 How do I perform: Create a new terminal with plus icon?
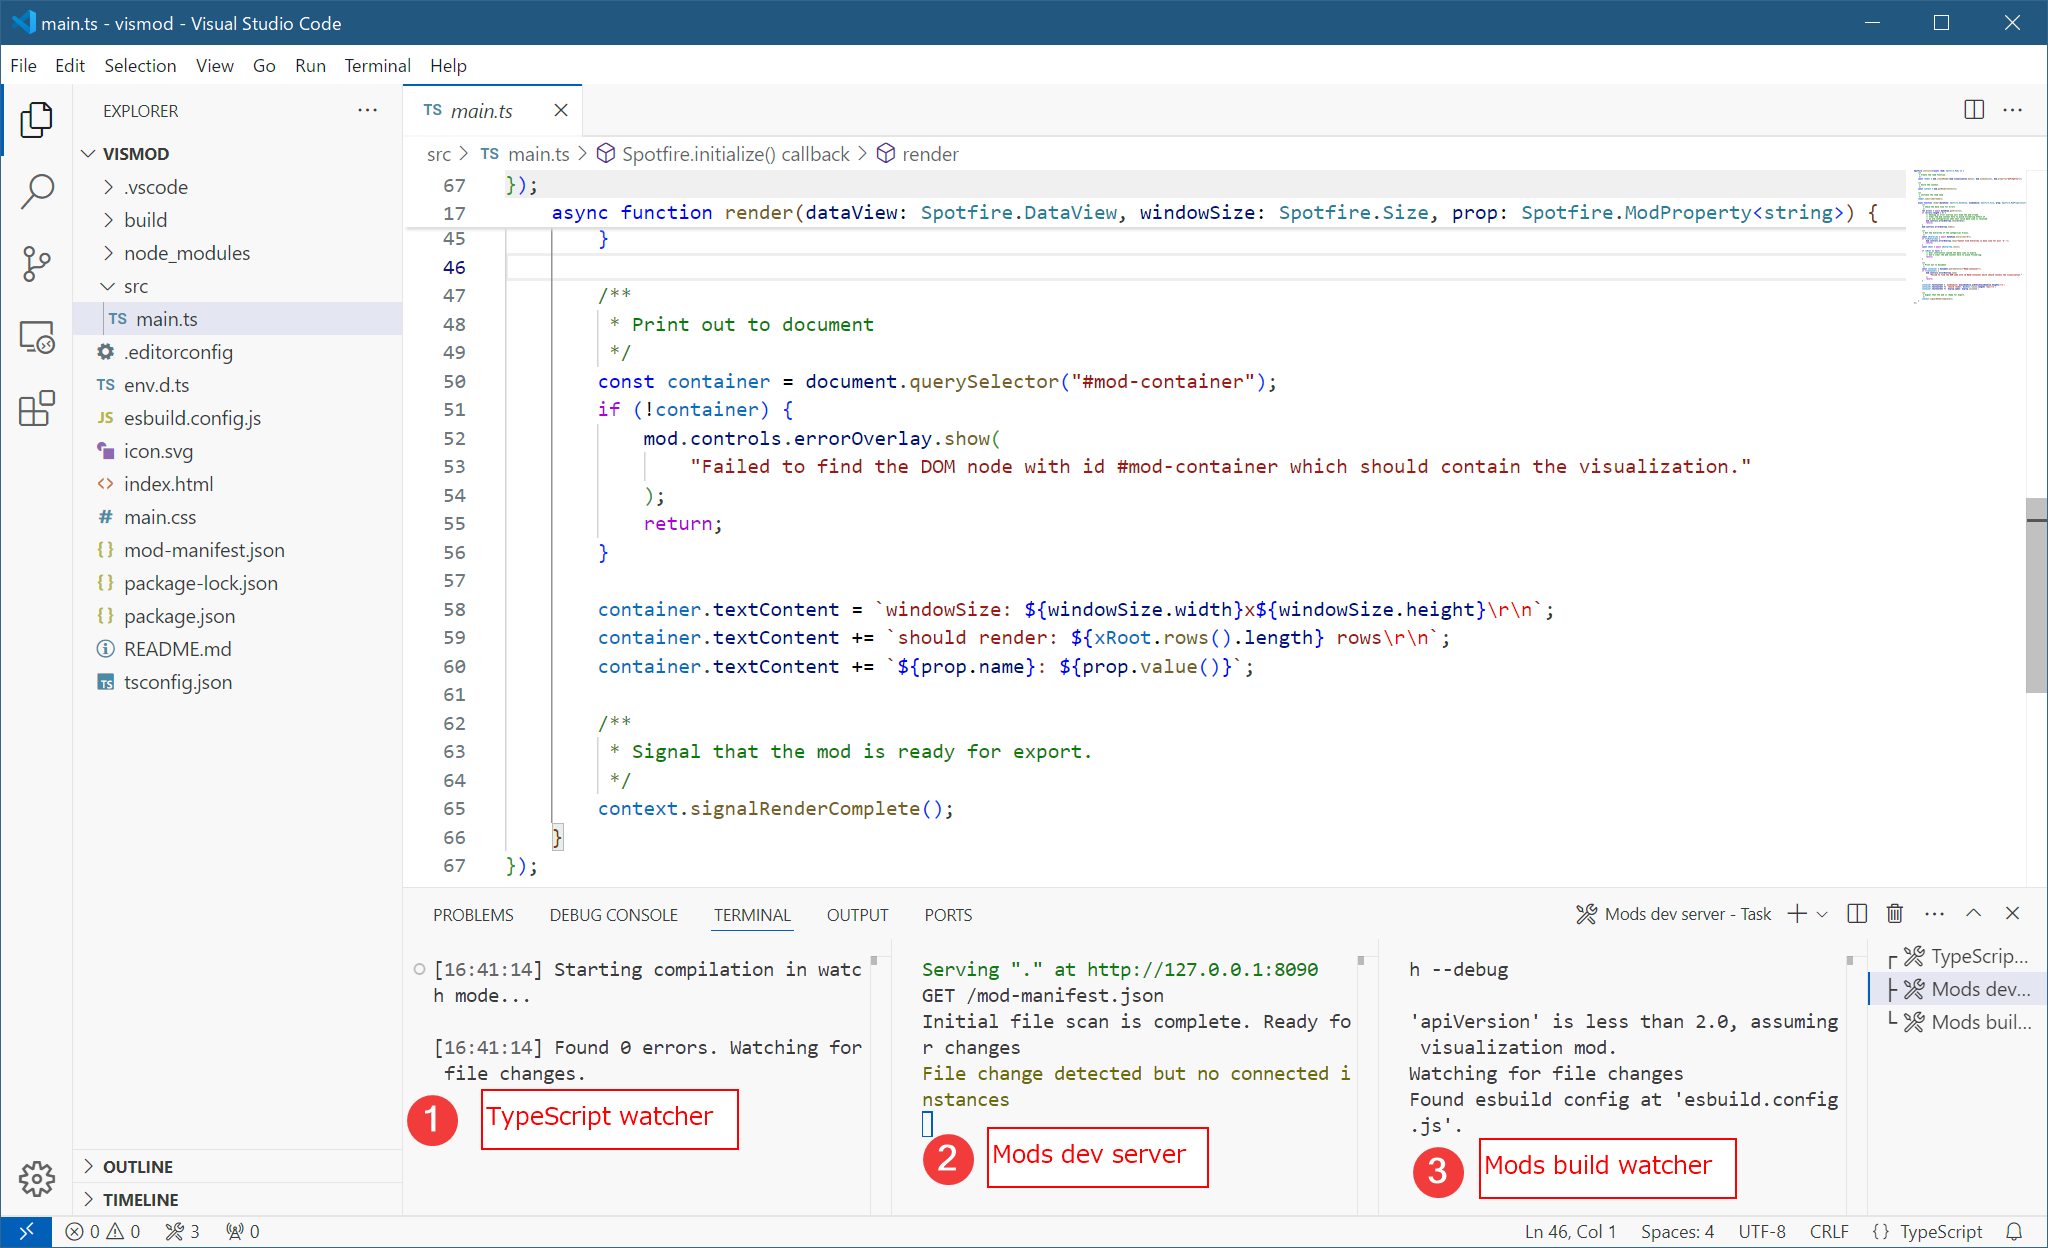click(1797, 914)
